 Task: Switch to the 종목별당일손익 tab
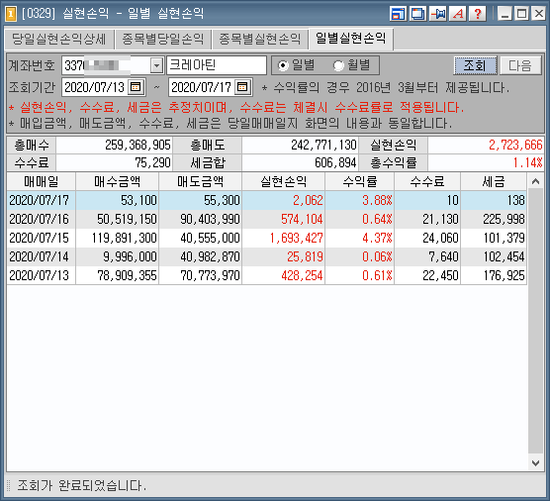coord(163,39)
